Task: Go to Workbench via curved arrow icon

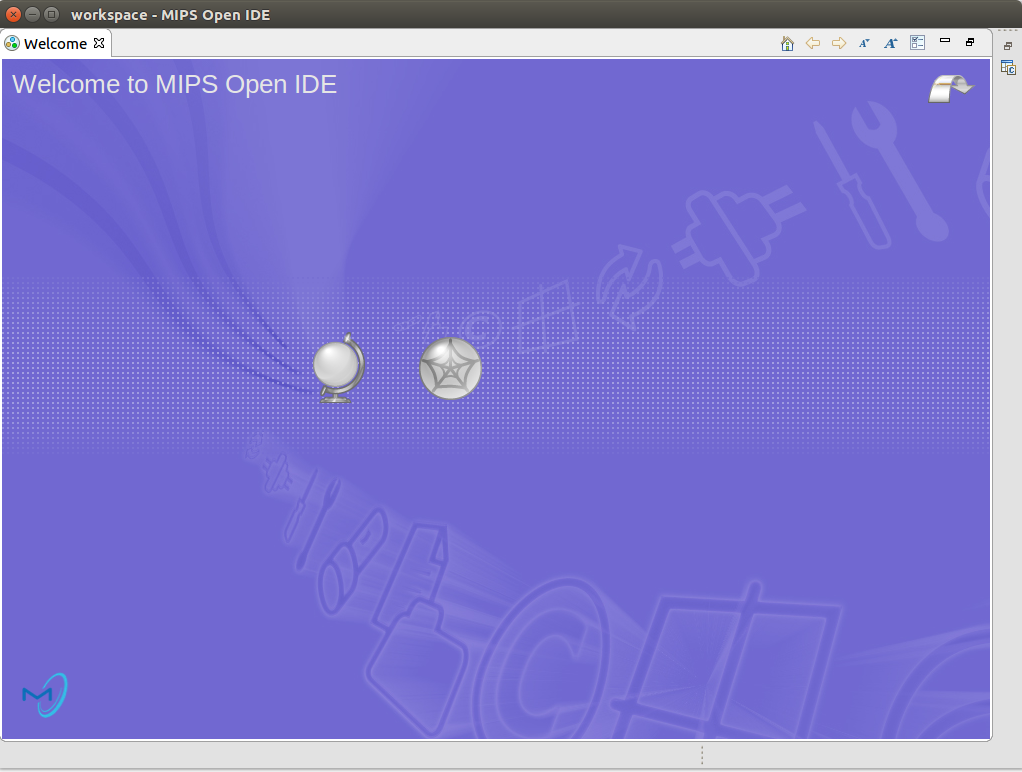Action: pyautogui.click(x=951, y=88)
